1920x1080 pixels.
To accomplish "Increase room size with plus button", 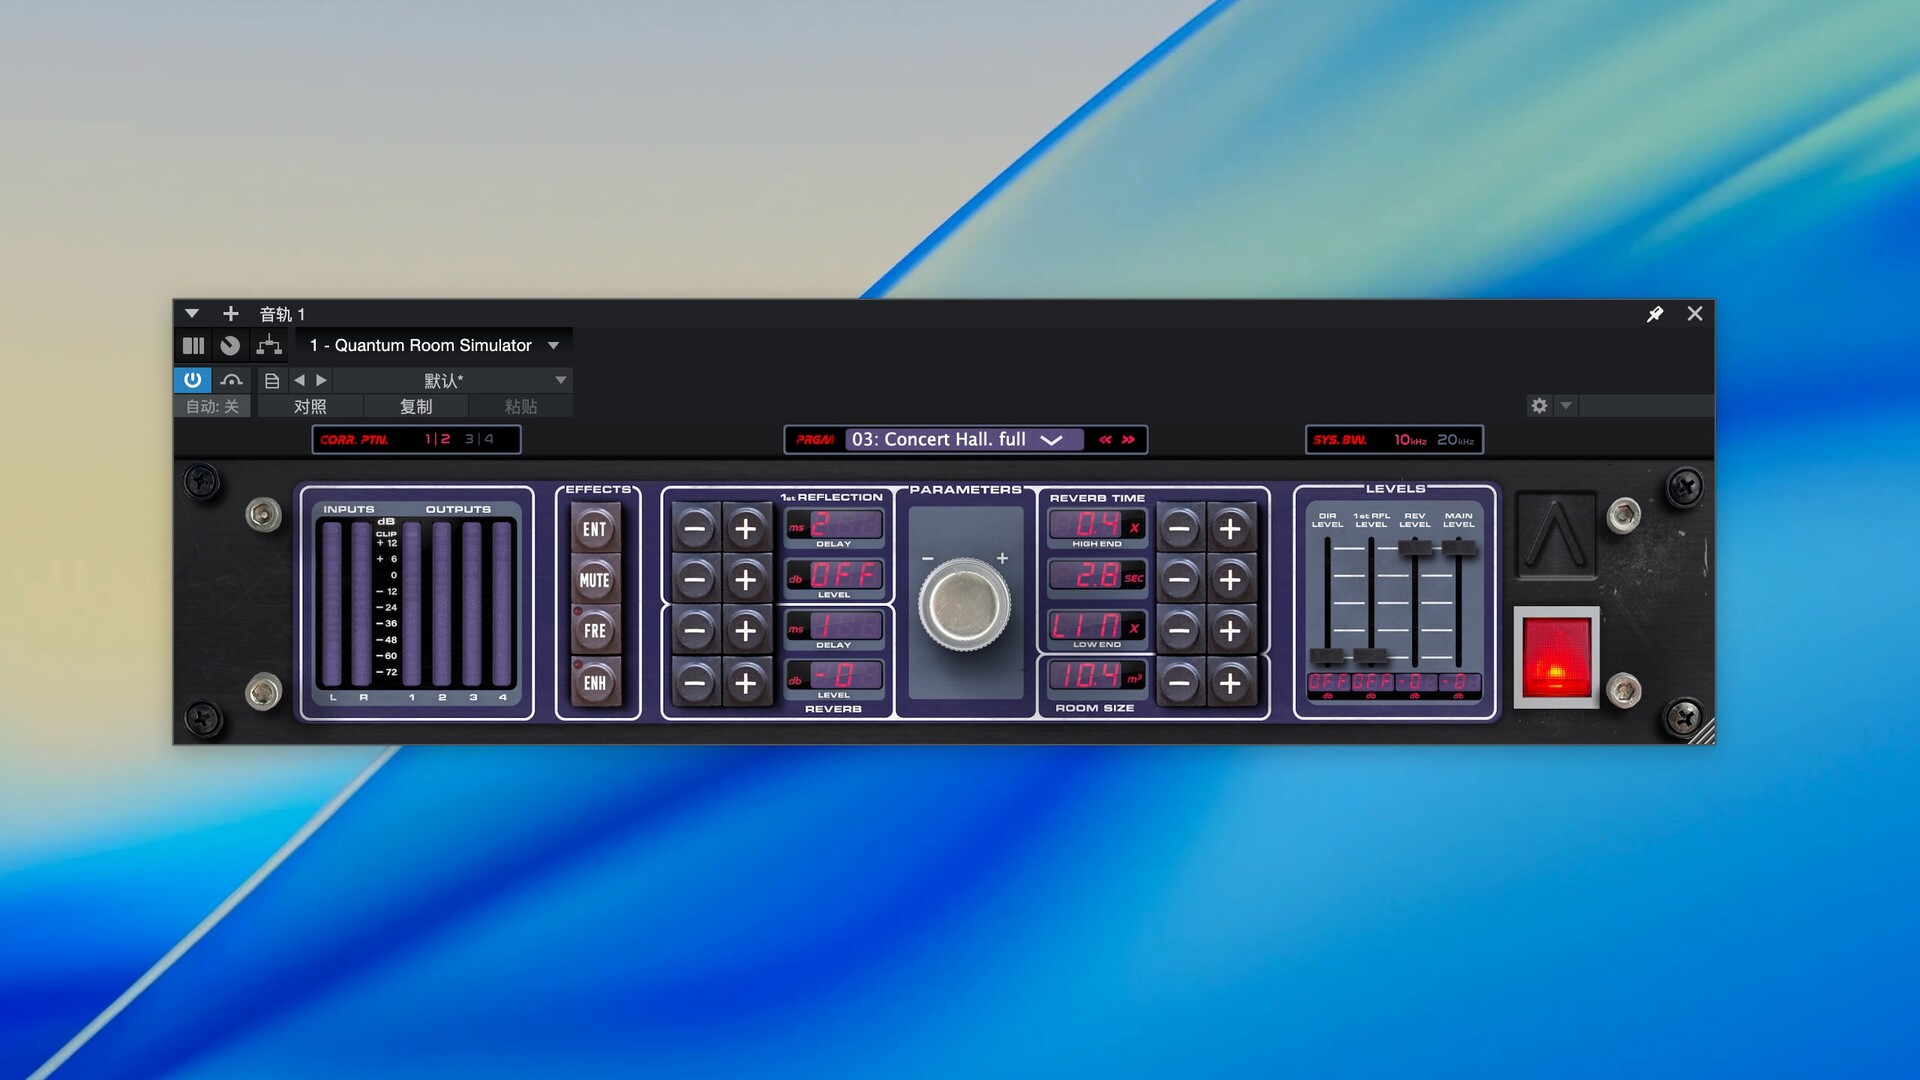I will pyautogui.click(x=1230, y=683).
